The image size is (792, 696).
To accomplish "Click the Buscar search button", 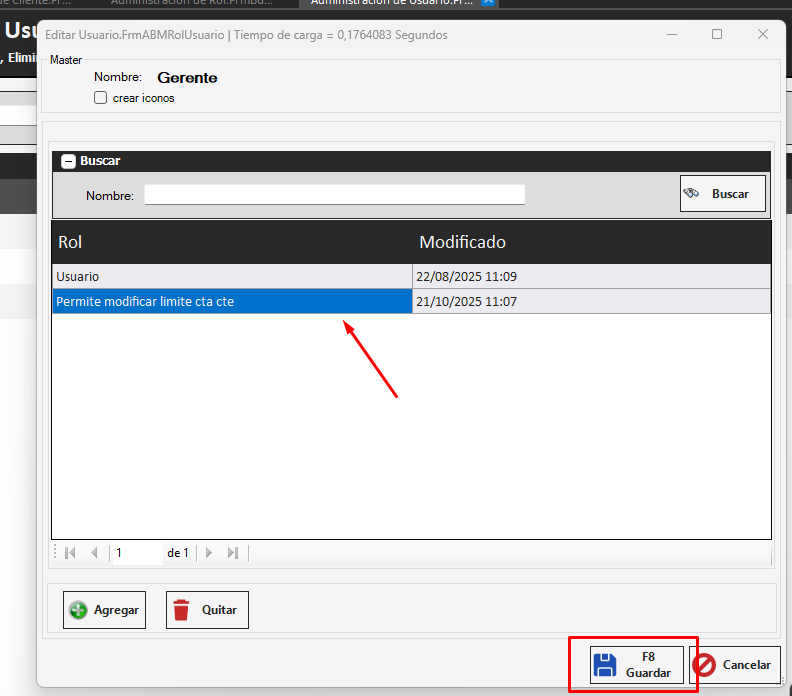I will [x=722, y=194].
